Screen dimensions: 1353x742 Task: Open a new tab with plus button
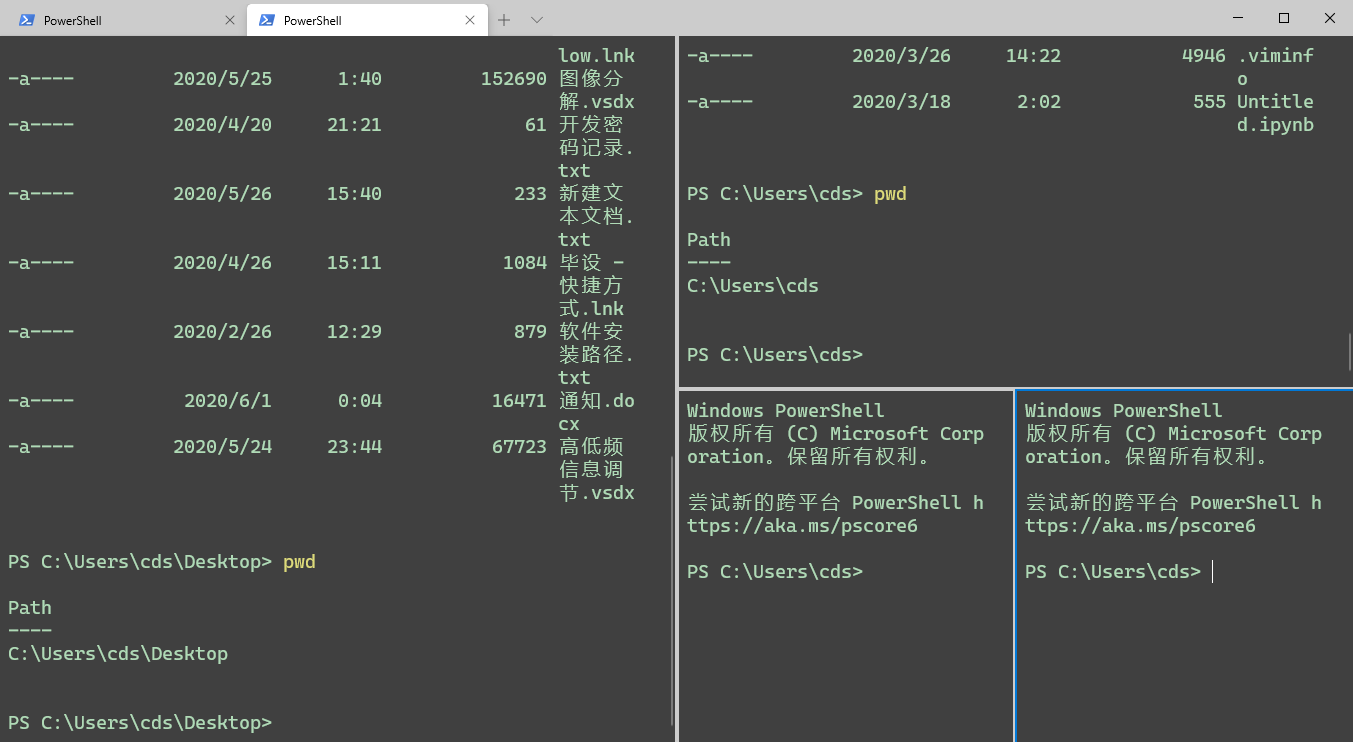click(504, 20)
